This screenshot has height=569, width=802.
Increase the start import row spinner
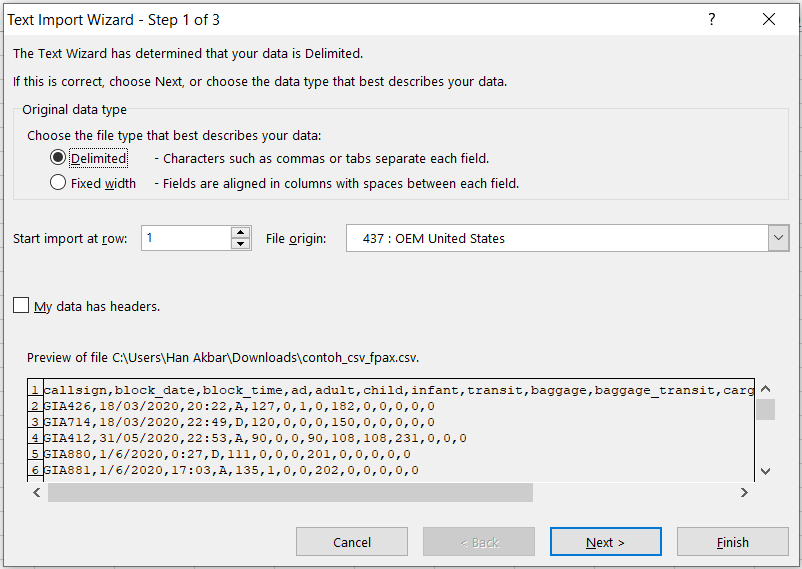click(240, 232)
